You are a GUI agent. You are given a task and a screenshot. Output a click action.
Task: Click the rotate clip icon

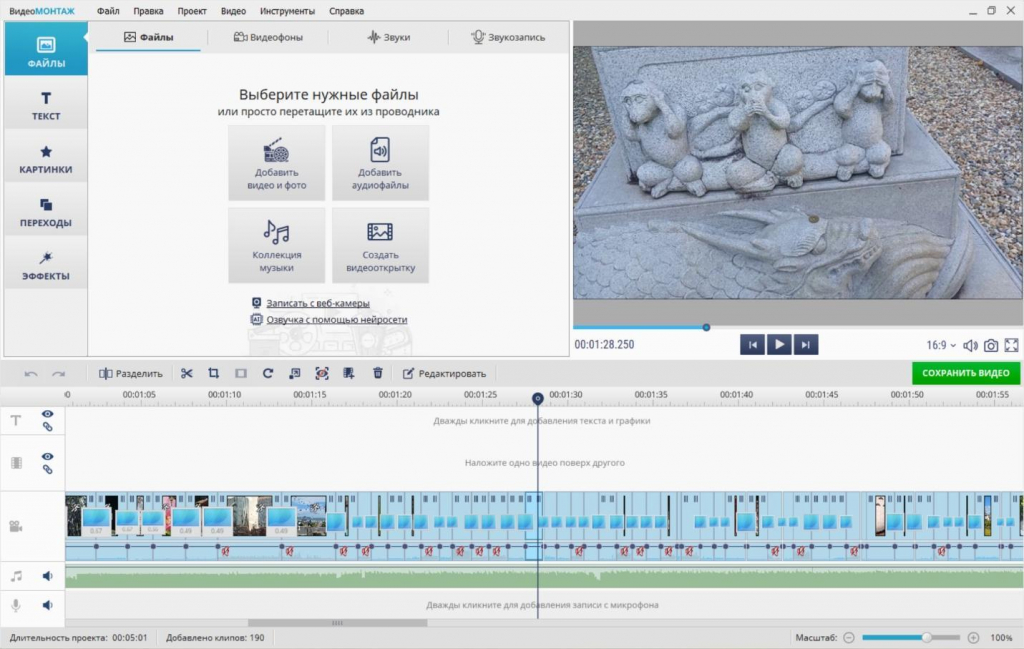[268, 373]
